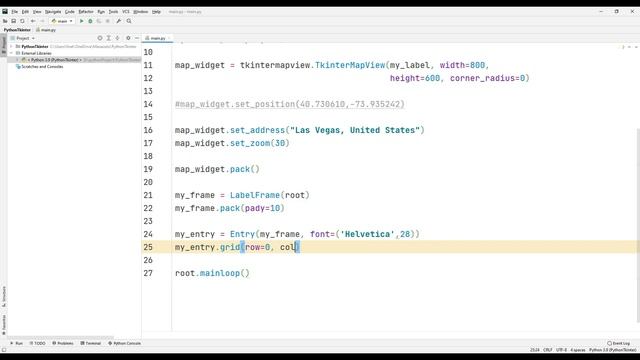Image resolution: width=640 pixels, height=360 pixels.
Task: Open Project panel gear options
Action: click(128, 38)
